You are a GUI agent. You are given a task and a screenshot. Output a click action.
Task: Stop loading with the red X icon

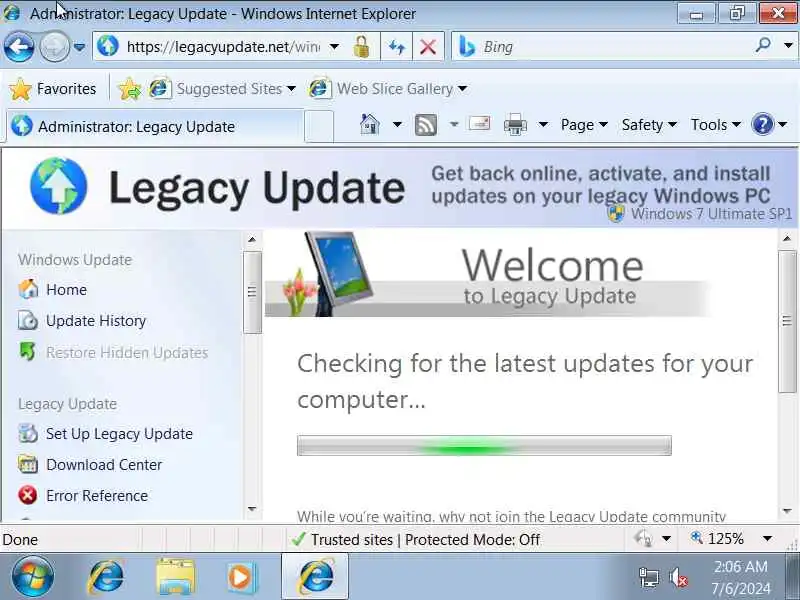pos(428,47)
